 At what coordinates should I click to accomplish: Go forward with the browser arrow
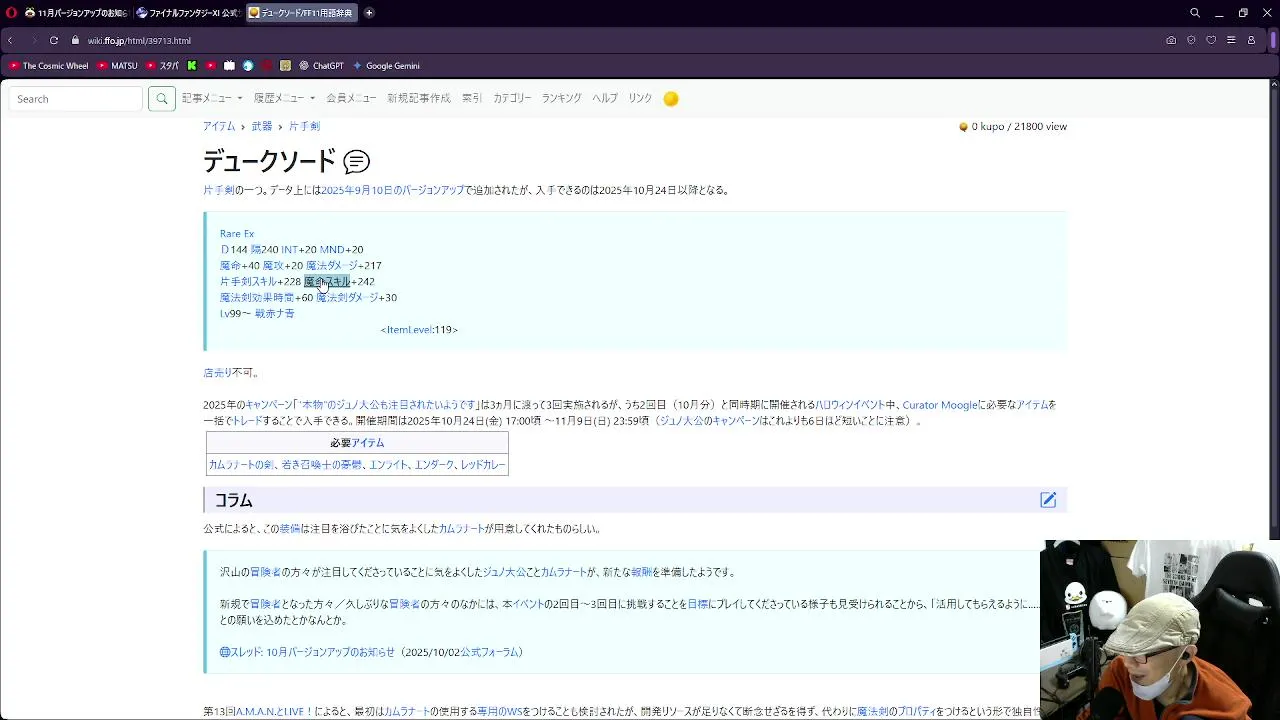coord(33,40)
